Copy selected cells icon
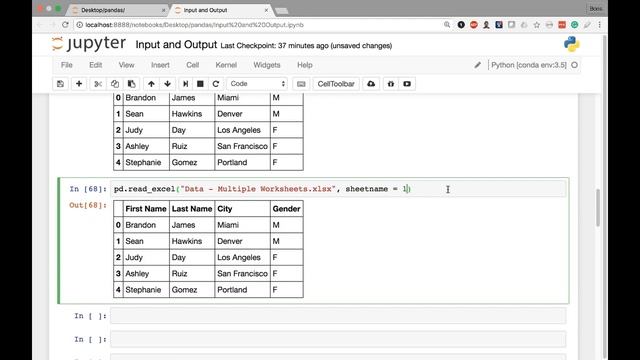Screen dimensions: 640x360 point(115,84)
